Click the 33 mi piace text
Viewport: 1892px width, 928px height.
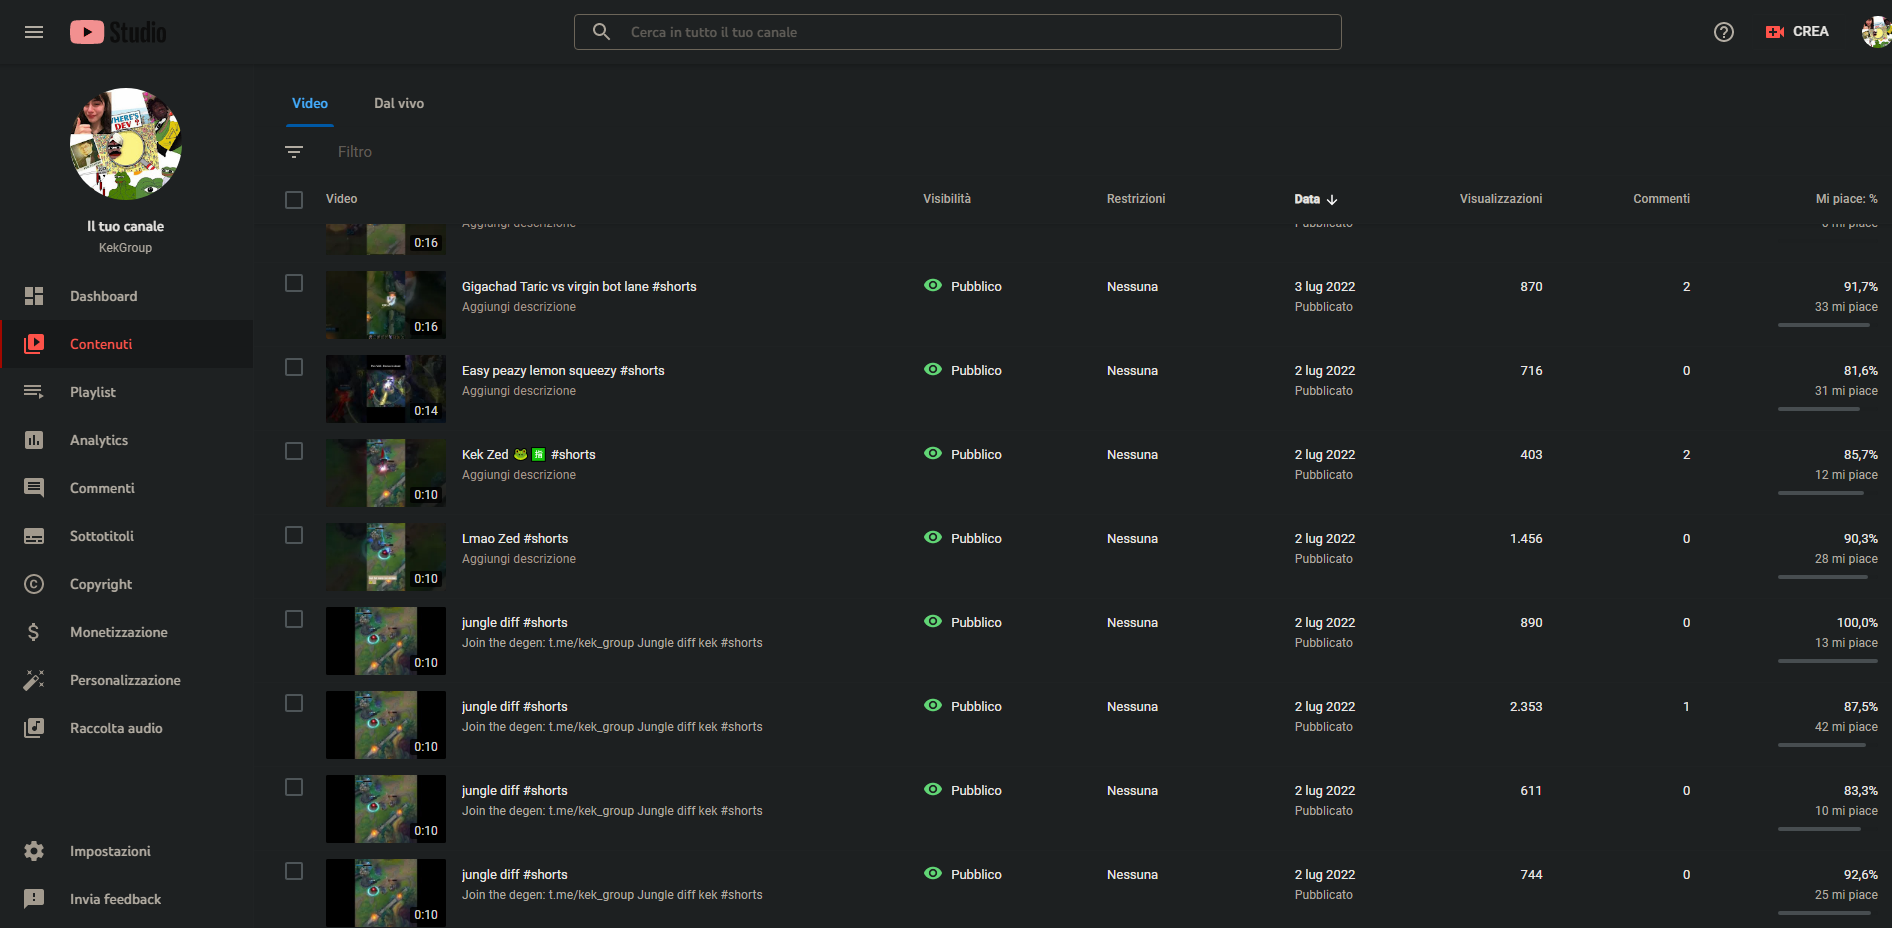point(1846,307)
